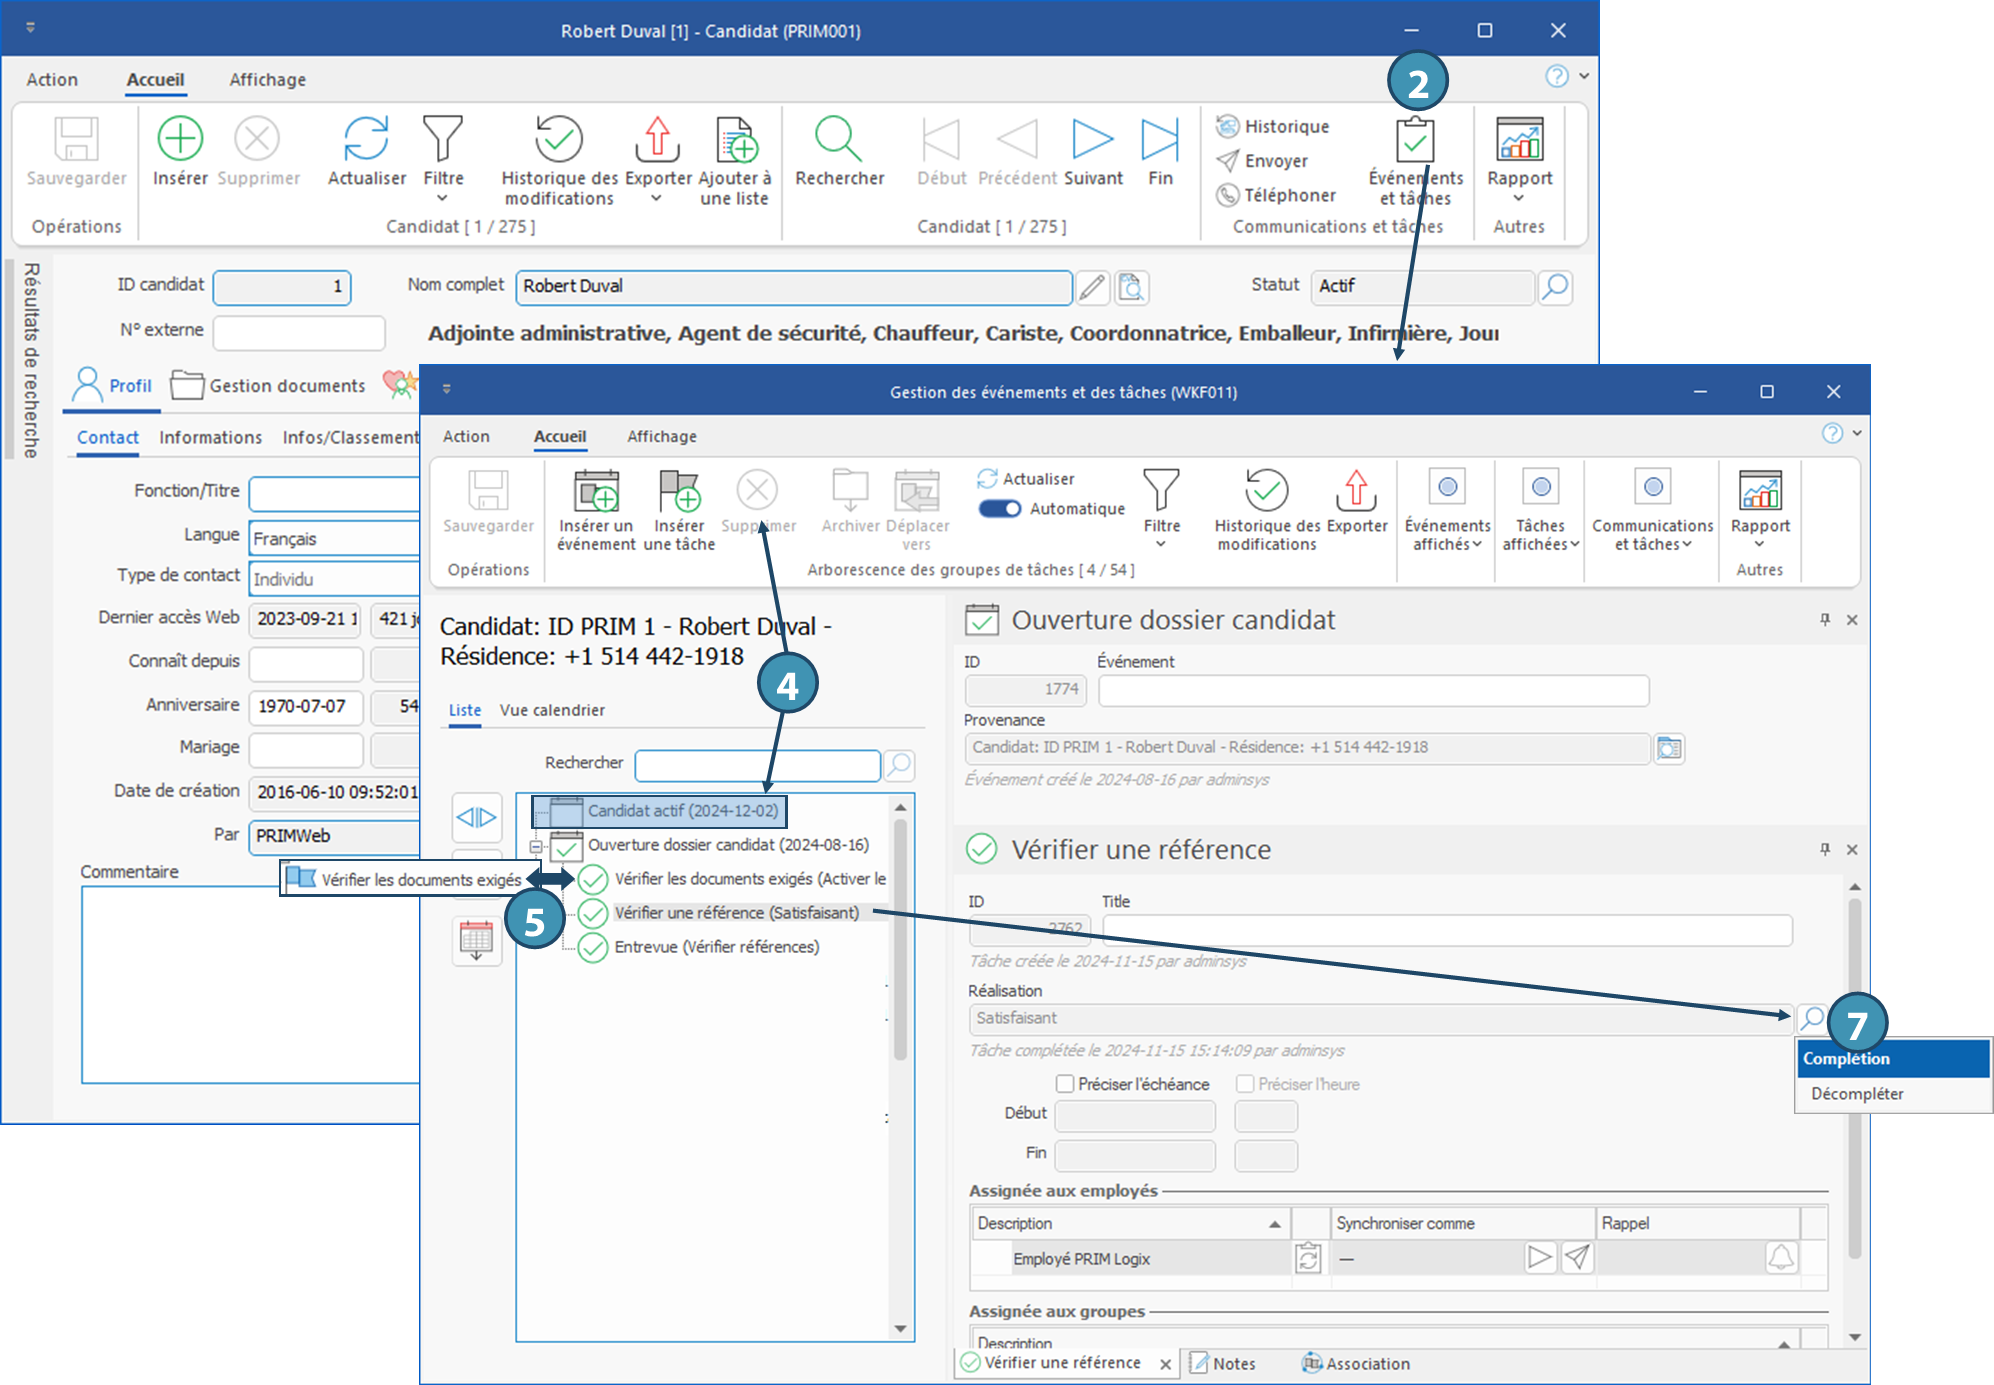Click the Association button at the bottom
Screen dimensions: 1994x1385
(1356, 1364)
